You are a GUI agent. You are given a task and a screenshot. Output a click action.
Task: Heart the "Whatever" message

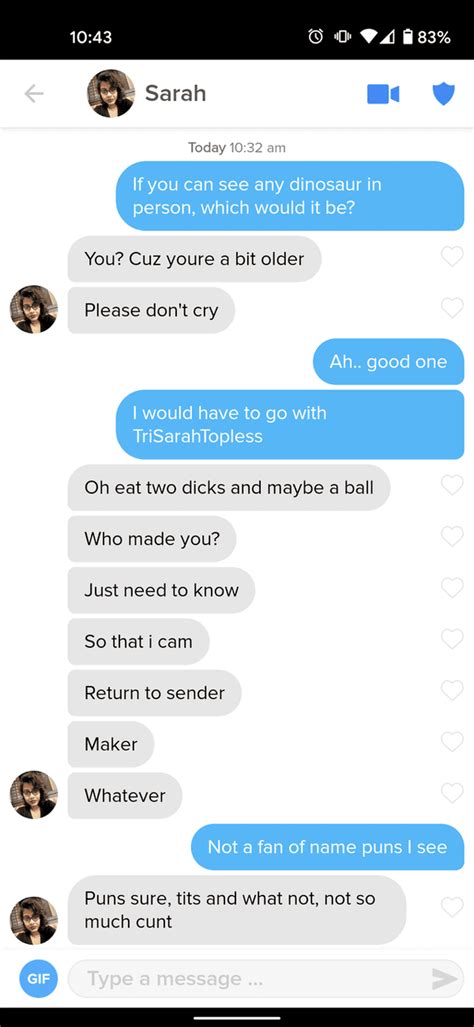[452, 793]
